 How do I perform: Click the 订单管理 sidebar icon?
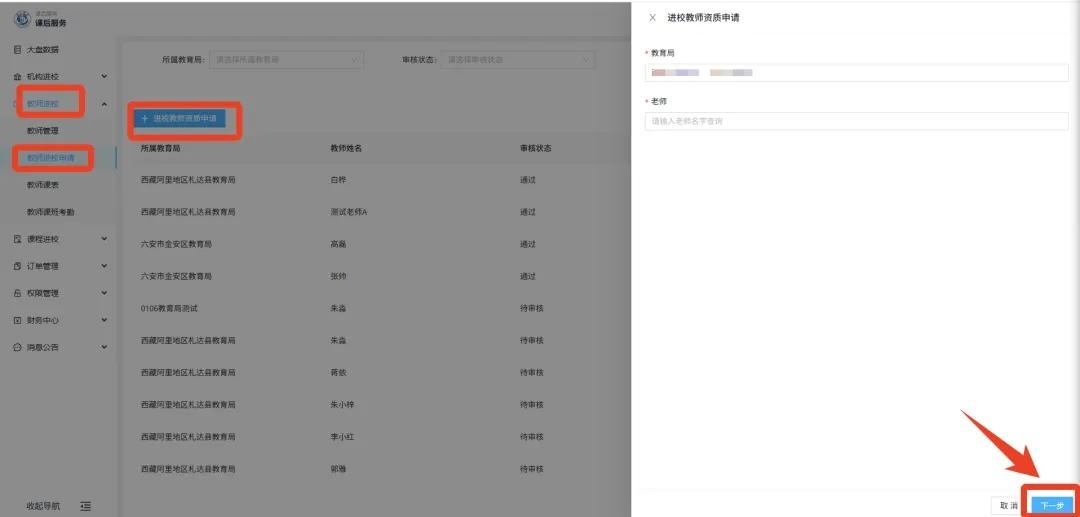pyautogui.click(x=17, y=266)
